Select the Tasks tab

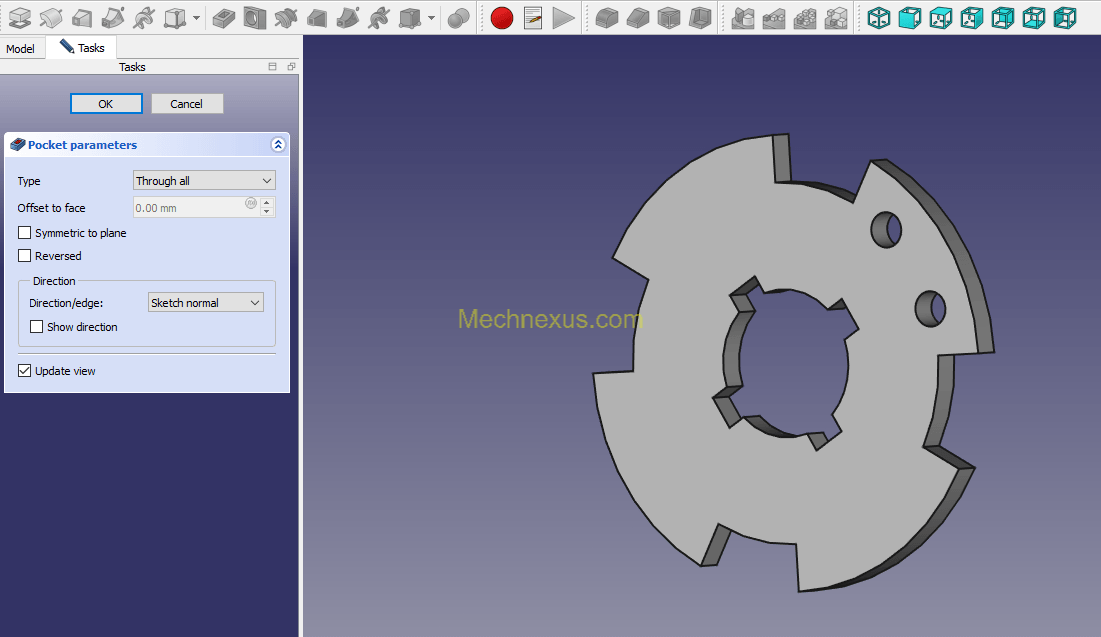82,48
